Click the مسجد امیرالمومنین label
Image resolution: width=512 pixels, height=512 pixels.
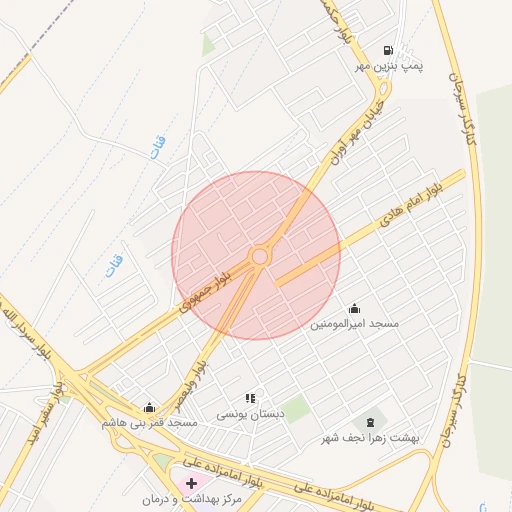pyautogui.click(x=355, y=324)
